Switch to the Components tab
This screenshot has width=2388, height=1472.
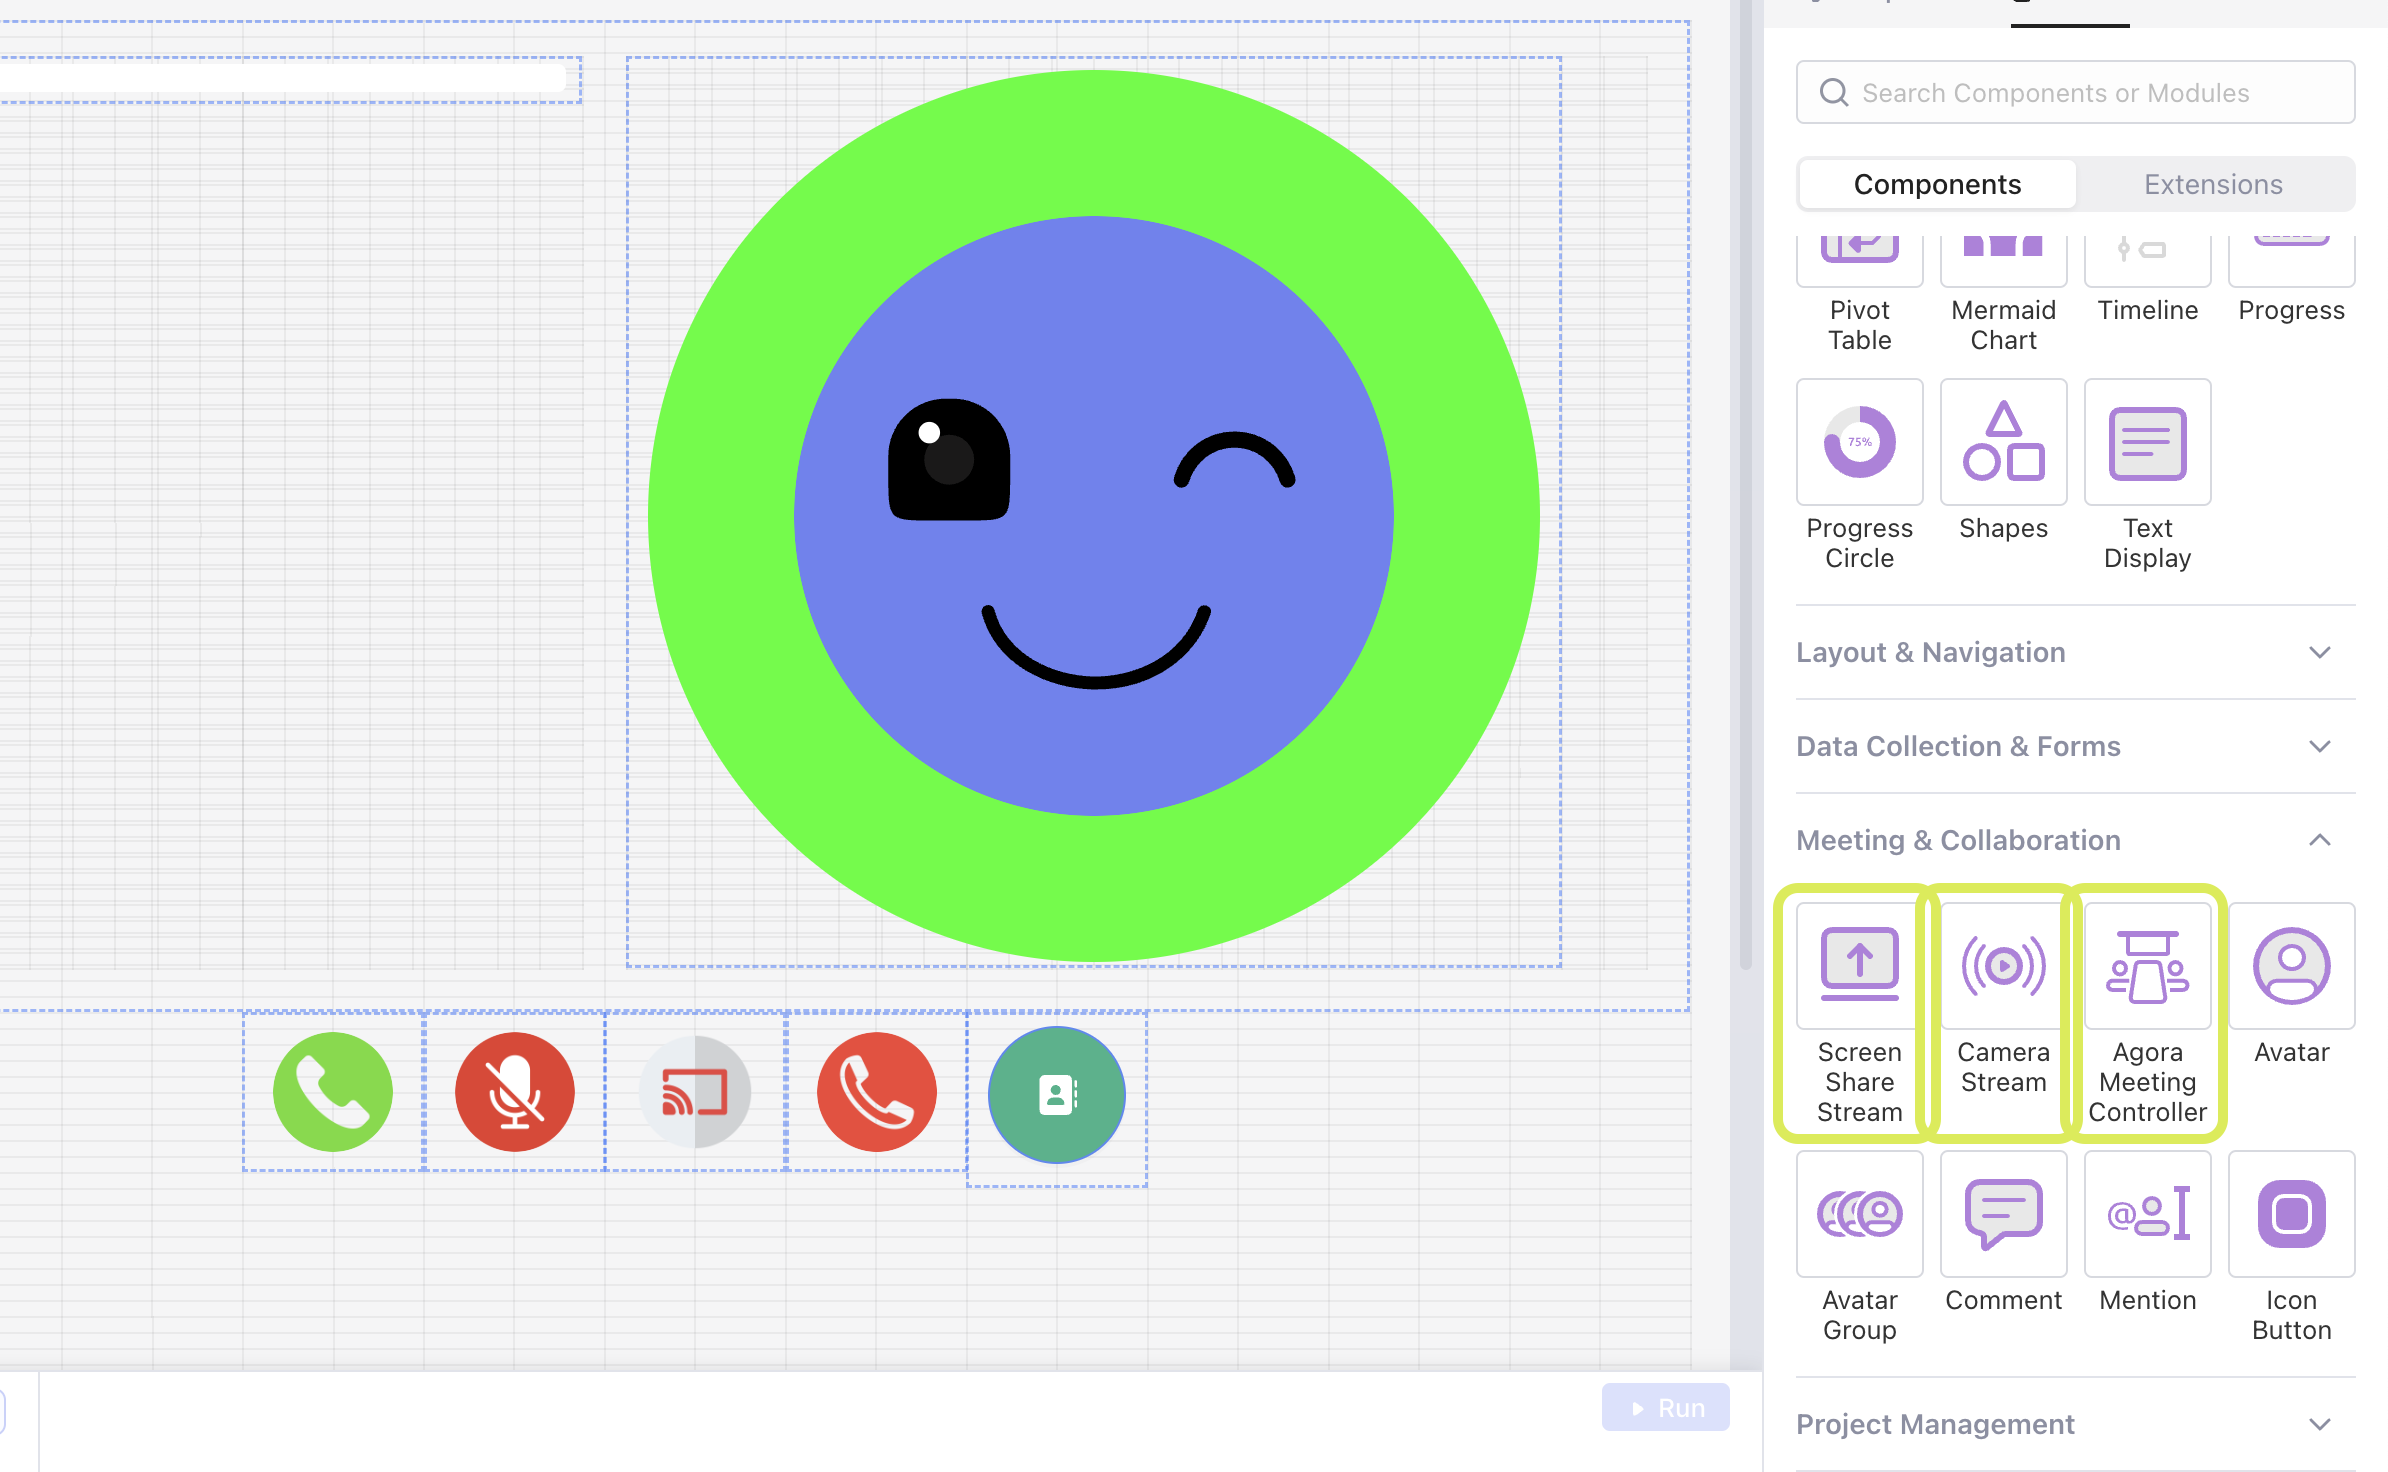point(1937,184)
